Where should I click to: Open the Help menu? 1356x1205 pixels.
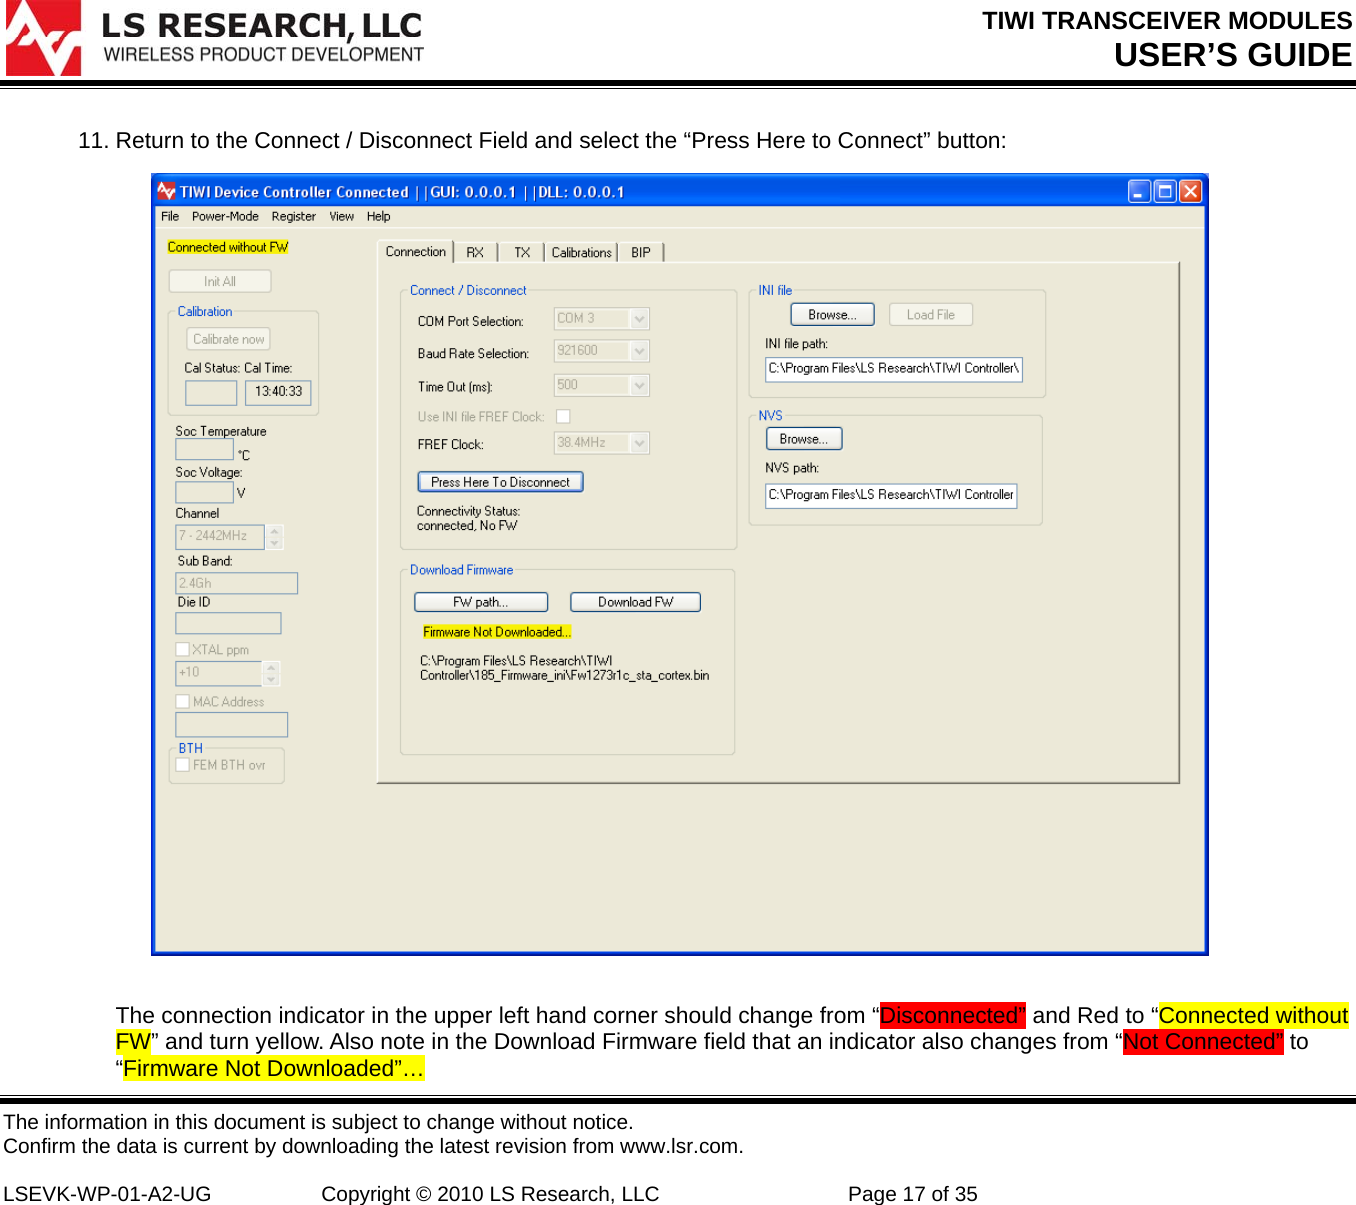tap(378, 216)
